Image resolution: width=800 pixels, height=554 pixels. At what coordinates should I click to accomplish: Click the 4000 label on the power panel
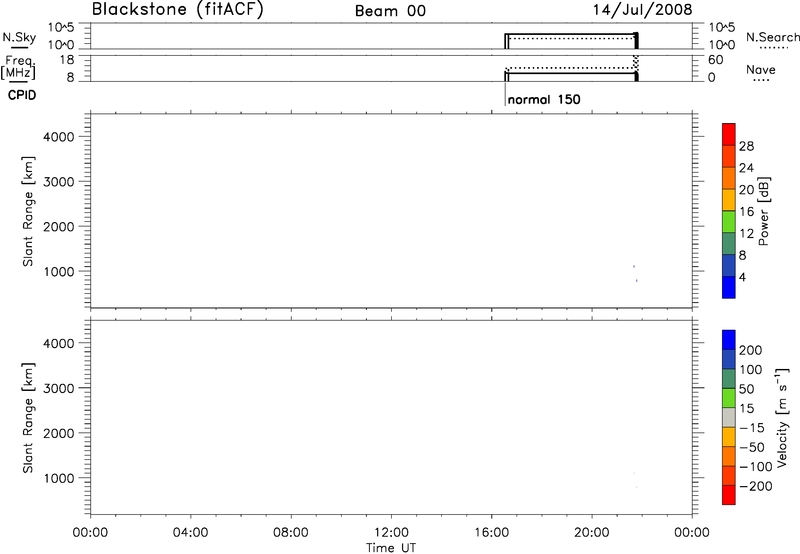coord(58,137)
